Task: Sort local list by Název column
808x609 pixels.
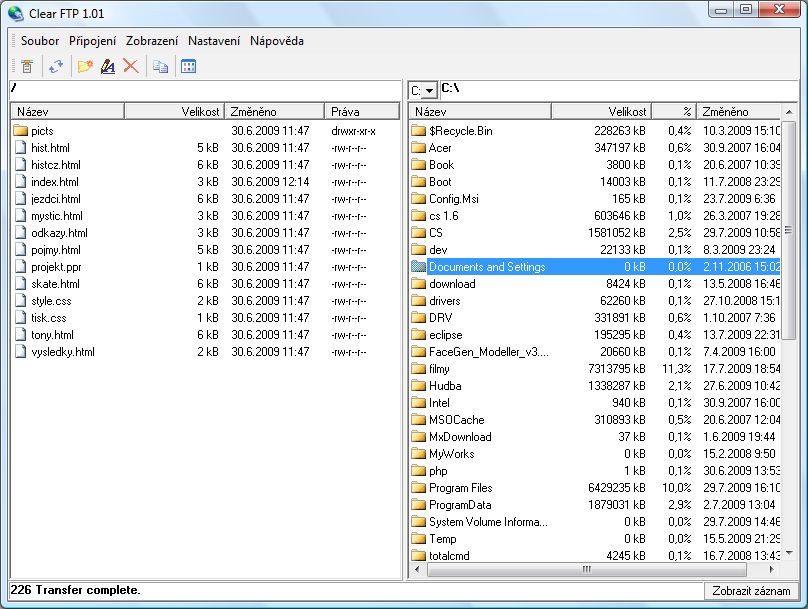Action: [480, 111]
